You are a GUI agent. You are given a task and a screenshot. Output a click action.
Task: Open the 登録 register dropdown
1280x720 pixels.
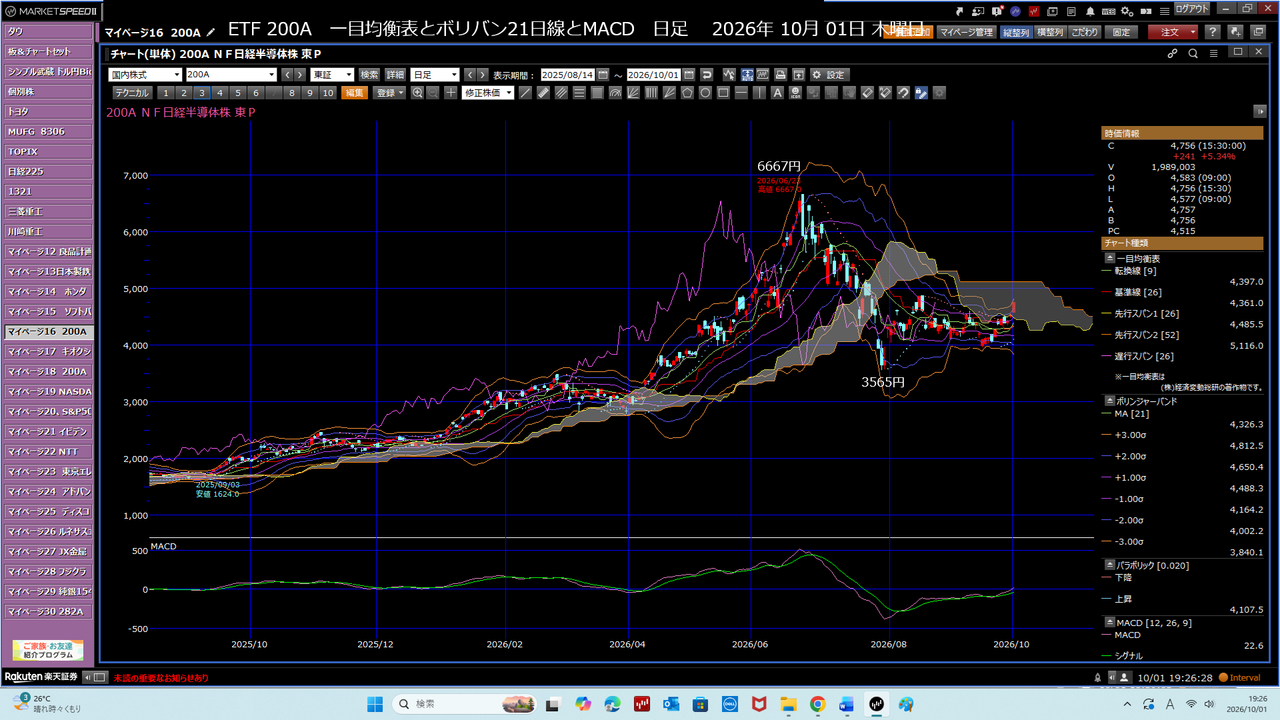click(389, 93)
